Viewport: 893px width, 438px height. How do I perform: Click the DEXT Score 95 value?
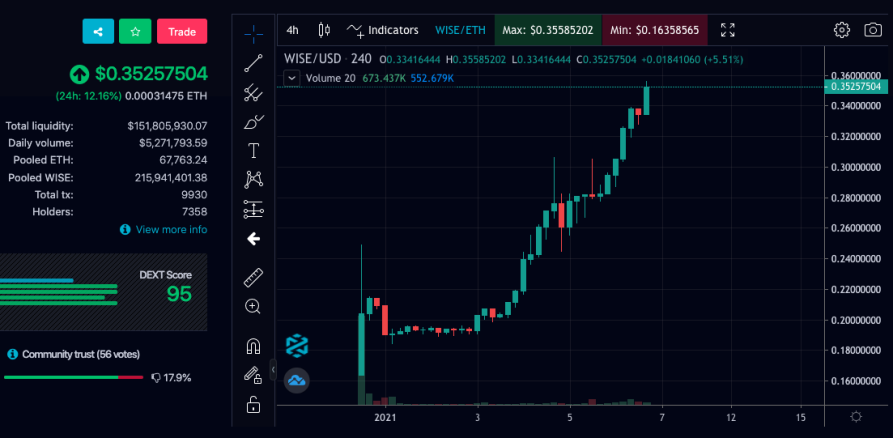point(179,294)
